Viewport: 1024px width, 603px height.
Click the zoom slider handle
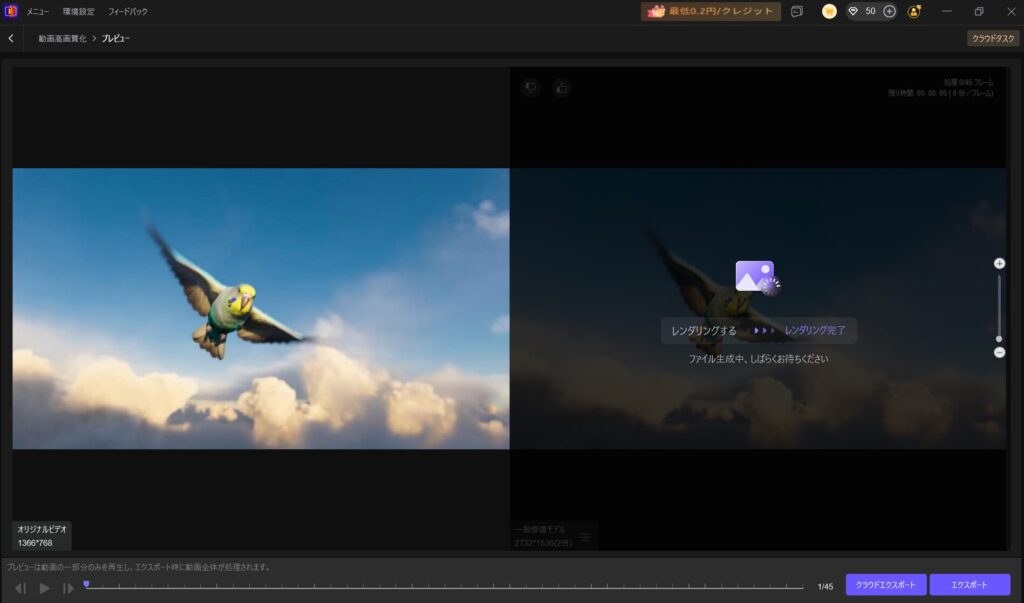tap(999, 339)
